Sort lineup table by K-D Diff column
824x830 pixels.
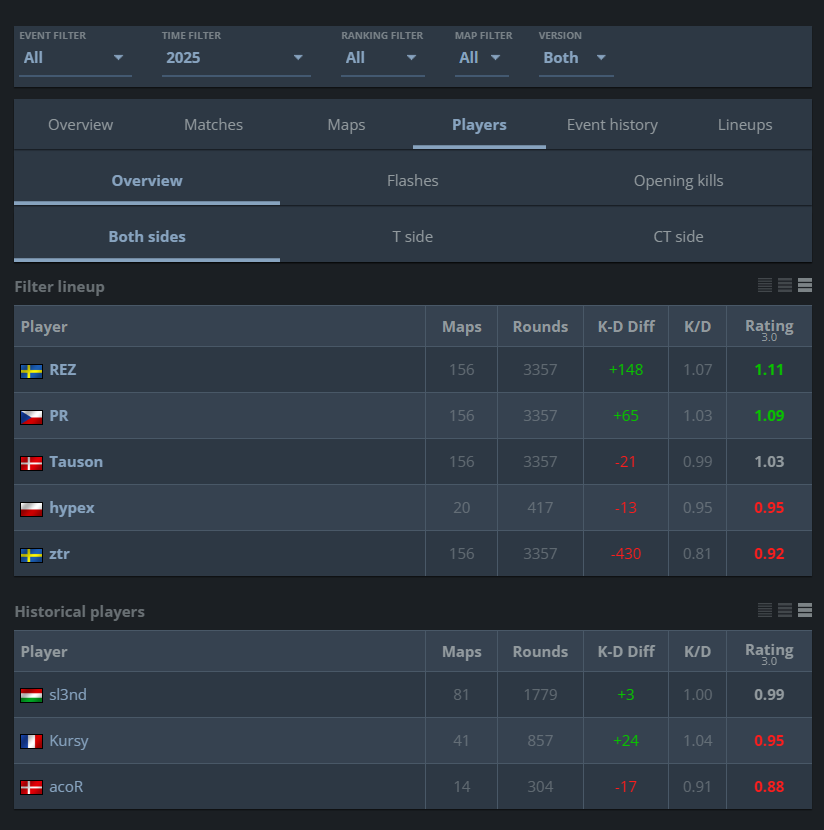click(626, 327)
